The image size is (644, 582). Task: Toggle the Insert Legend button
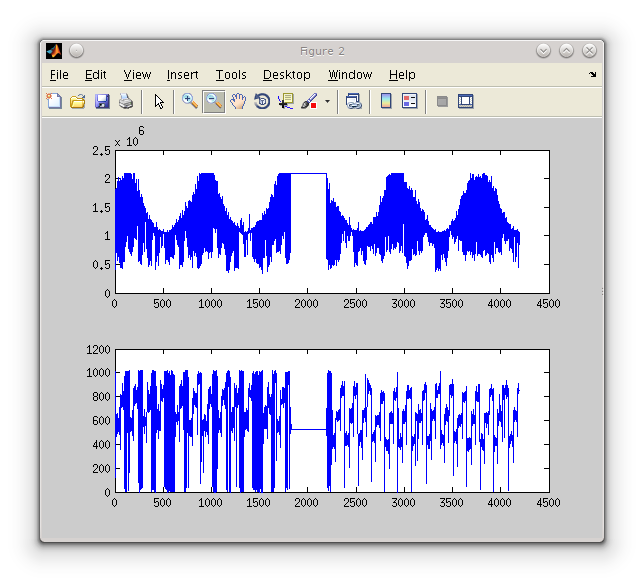pyautogui.click(x=409, y=101)
